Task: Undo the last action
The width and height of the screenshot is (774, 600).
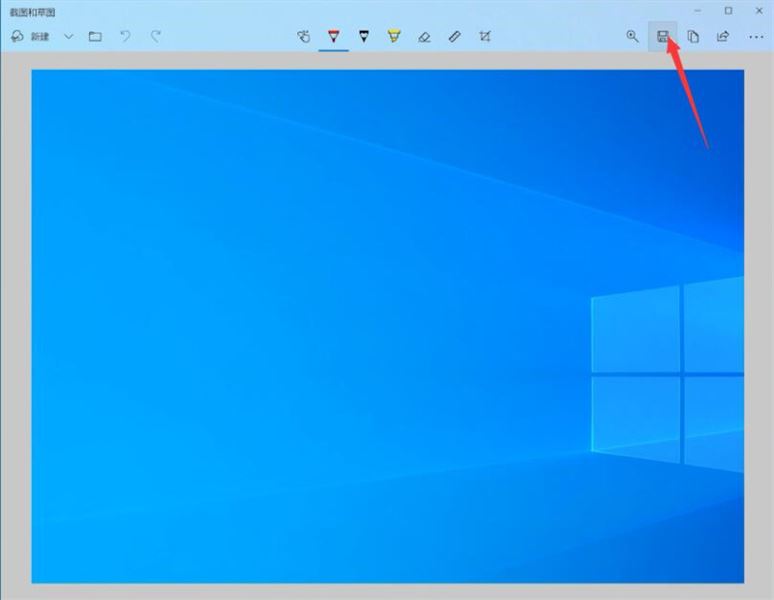Action: click(x=125, y=36)
